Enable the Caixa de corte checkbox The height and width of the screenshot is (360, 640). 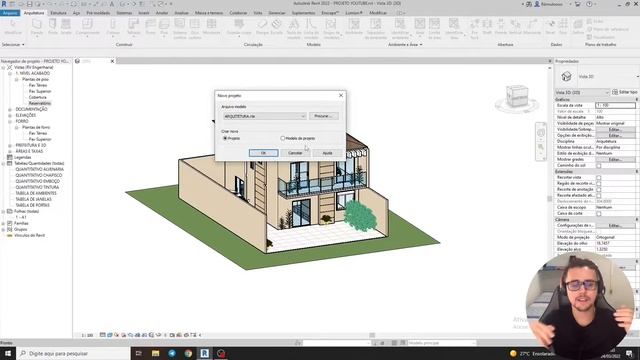point(598,213)
